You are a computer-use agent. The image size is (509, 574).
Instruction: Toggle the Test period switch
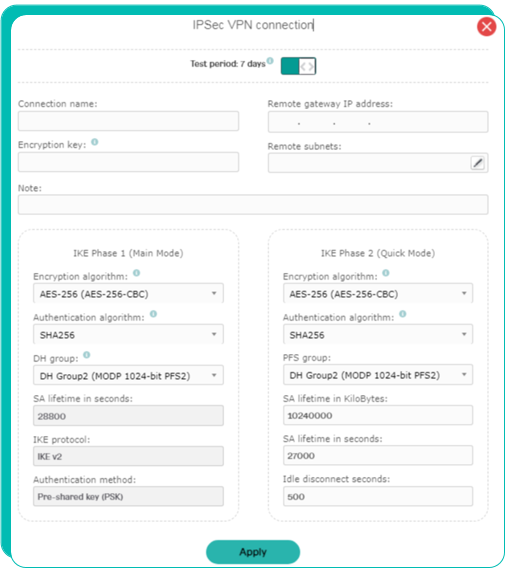click(298, 66)
